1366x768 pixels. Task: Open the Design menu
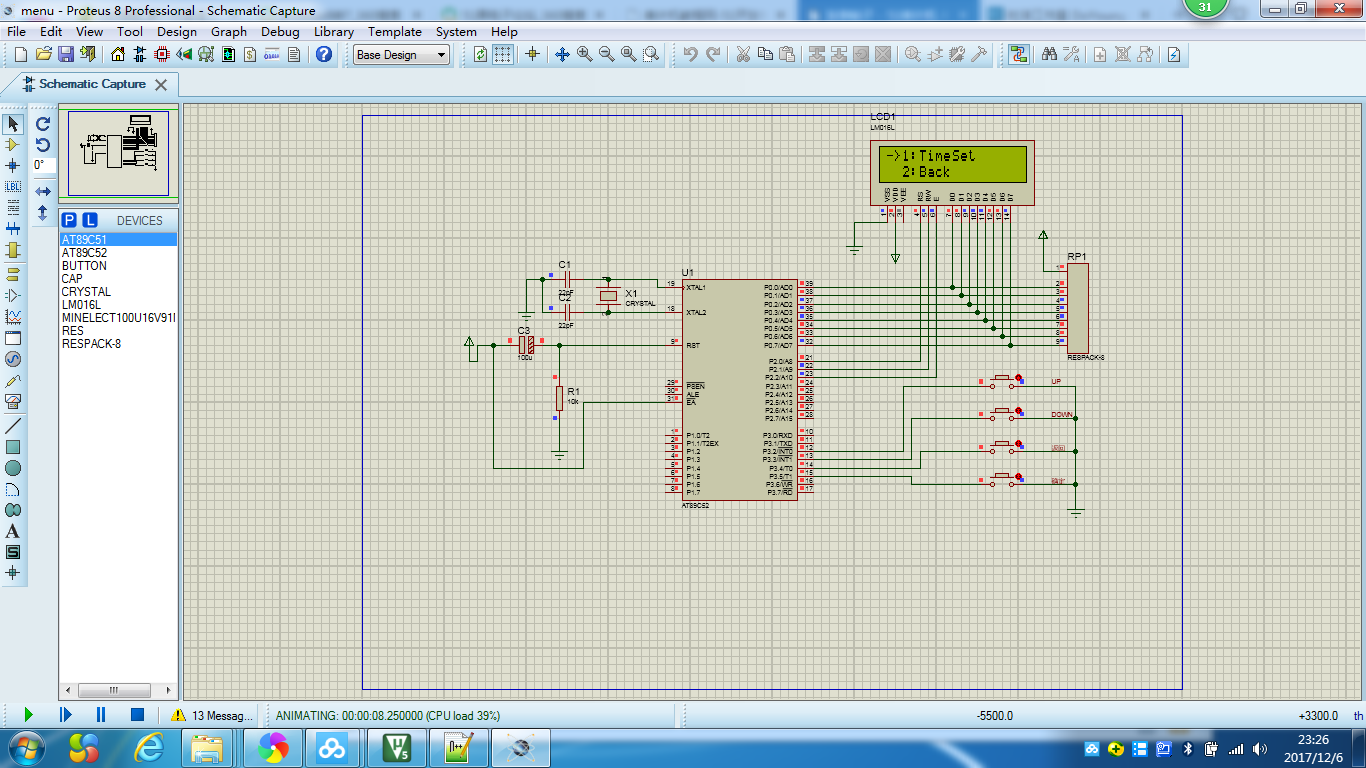(177, 31)
